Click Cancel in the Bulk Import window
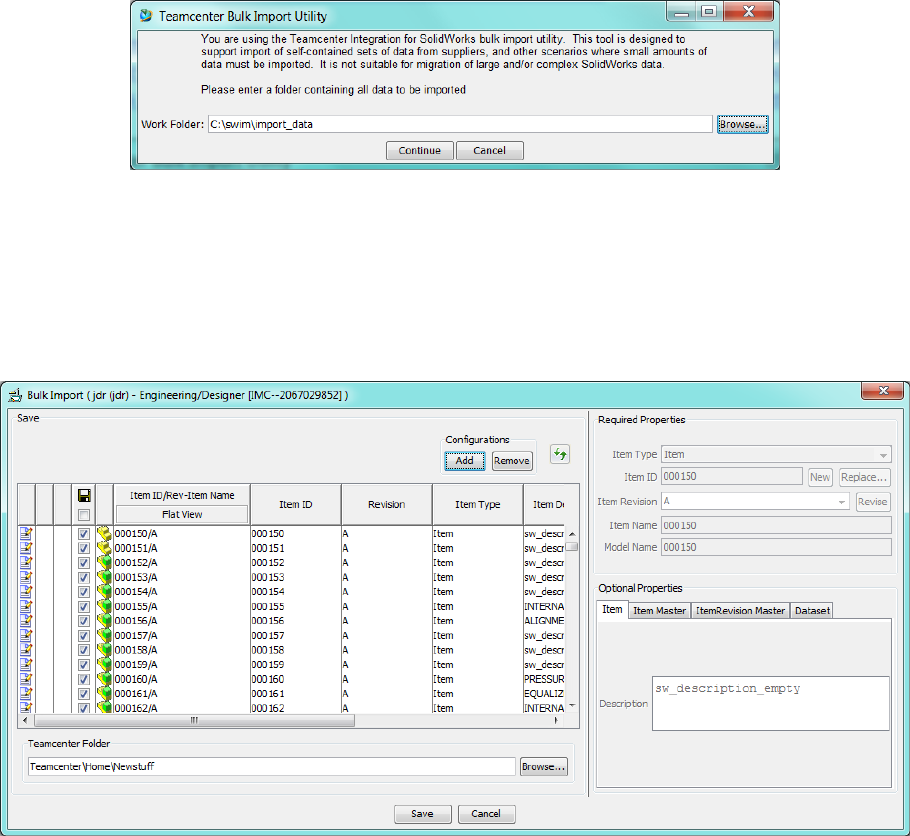The height and width of the screenshot is (836, 910). click(x=486, y=814)
